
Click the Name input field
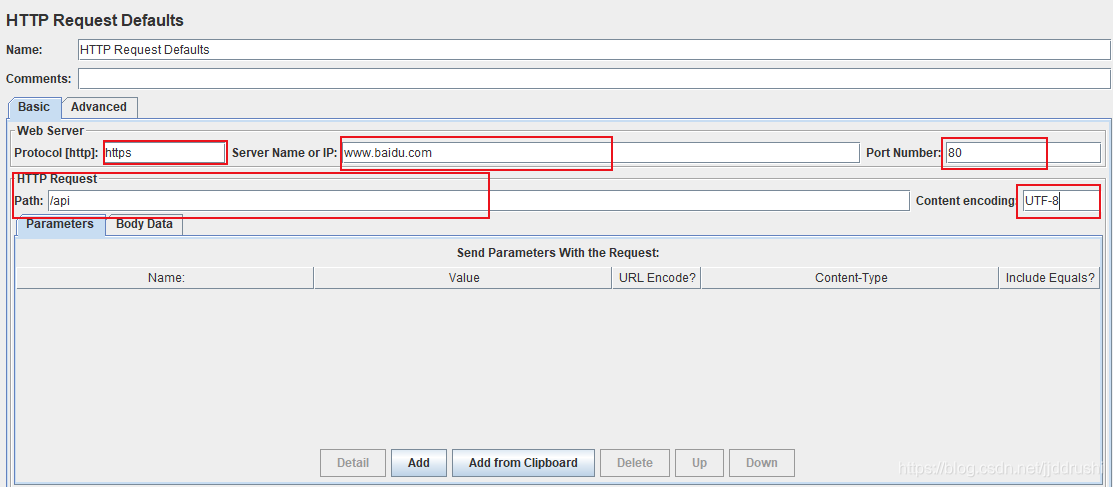(593, 50)
